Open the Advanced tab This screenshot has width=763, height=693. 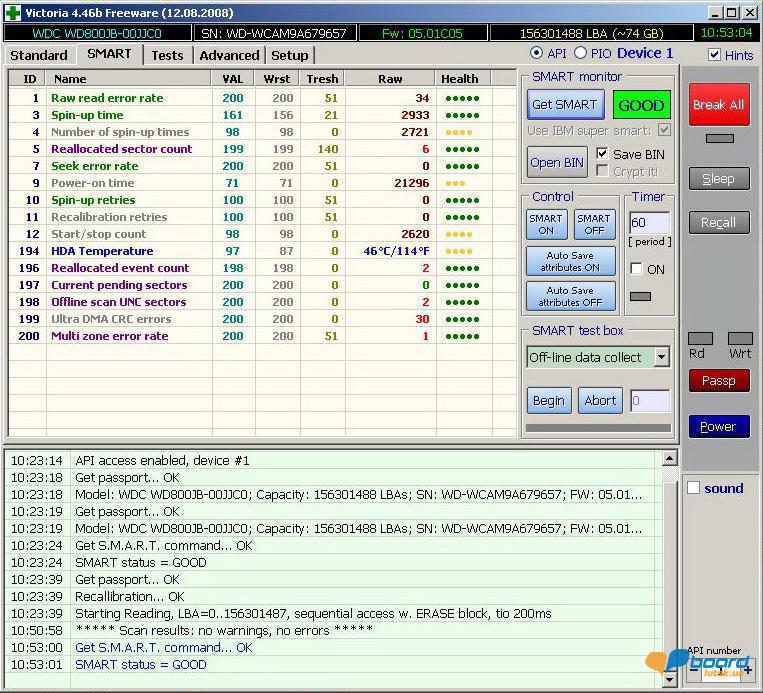pos(229,55)
